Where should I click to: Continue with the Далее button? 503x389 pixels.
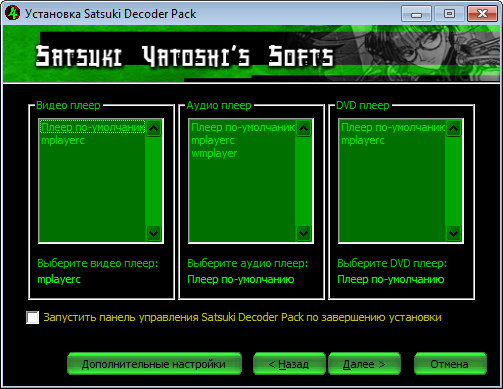pos(364,364)
